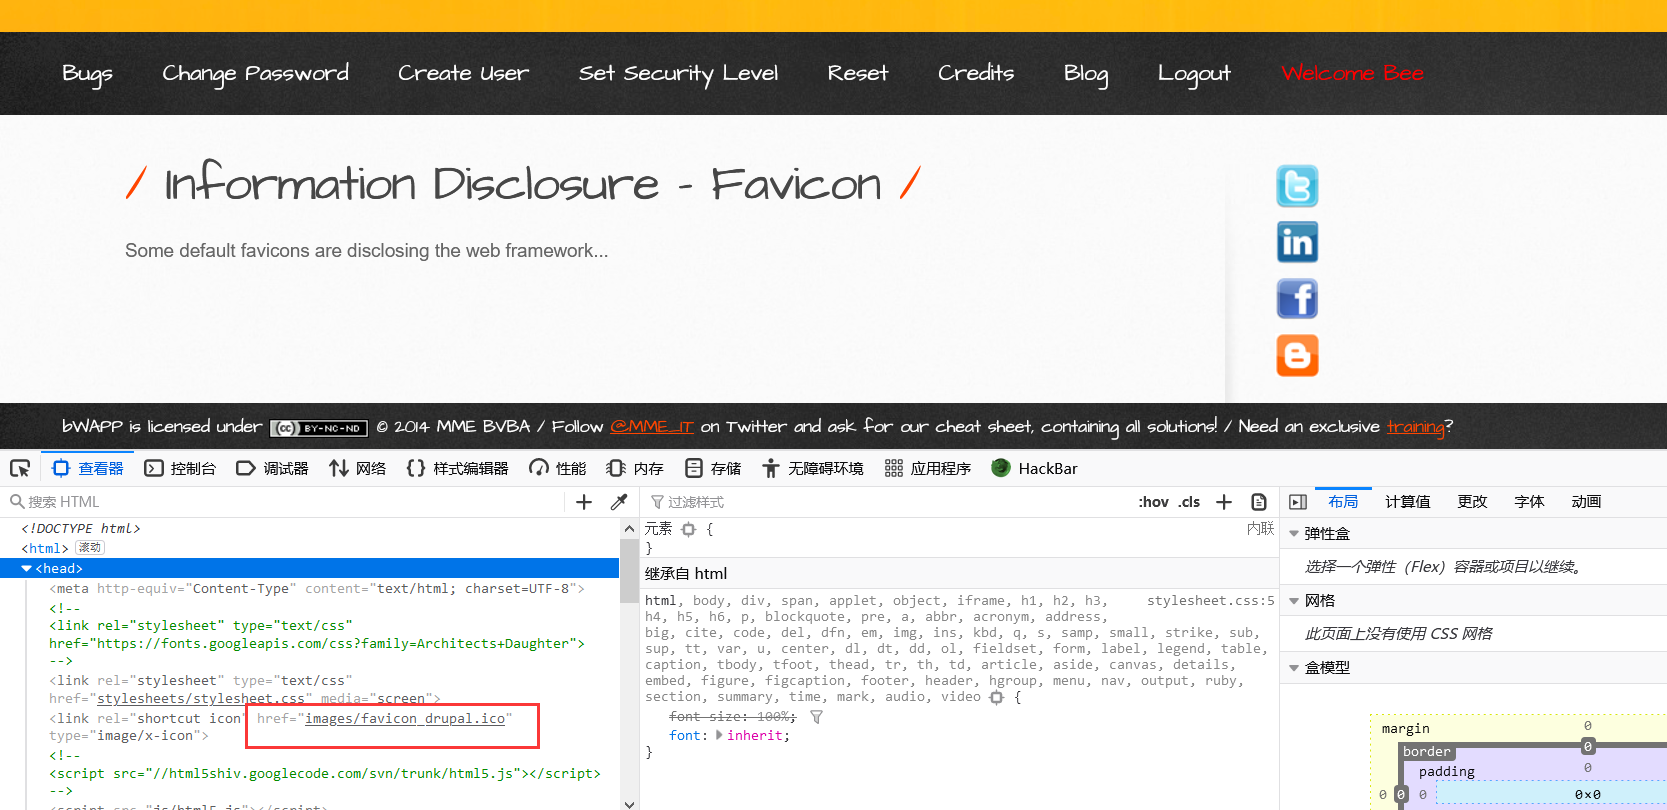Open stylesheet.css:5 source link

pyautogui.click(x=1211, y=601)
